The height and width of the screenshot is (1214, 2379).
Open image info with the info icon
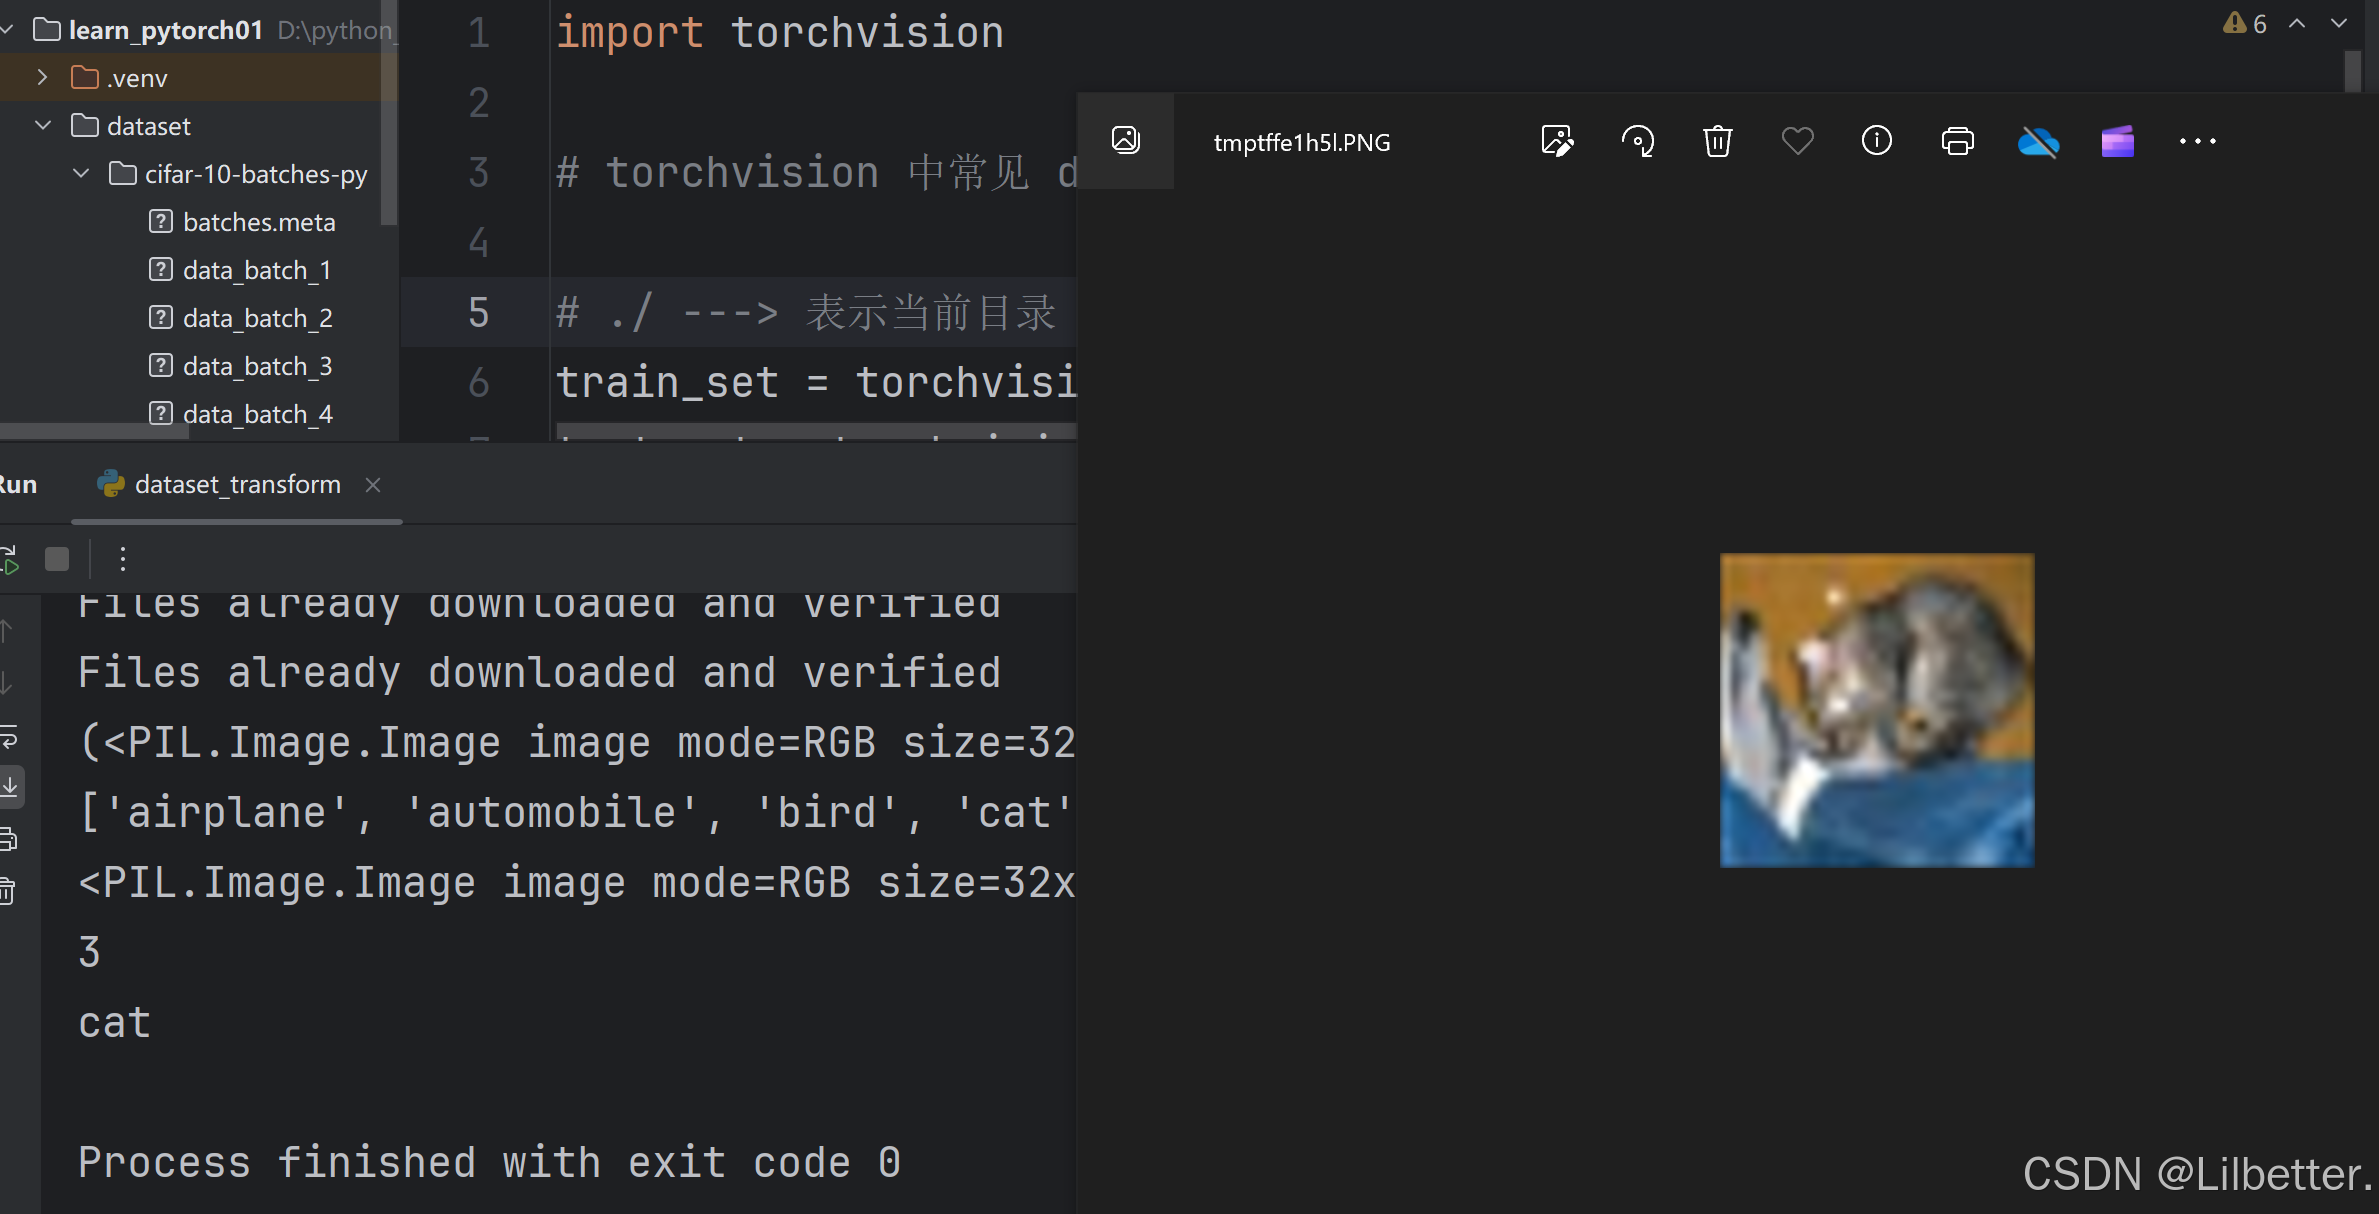click(1876, 141)
